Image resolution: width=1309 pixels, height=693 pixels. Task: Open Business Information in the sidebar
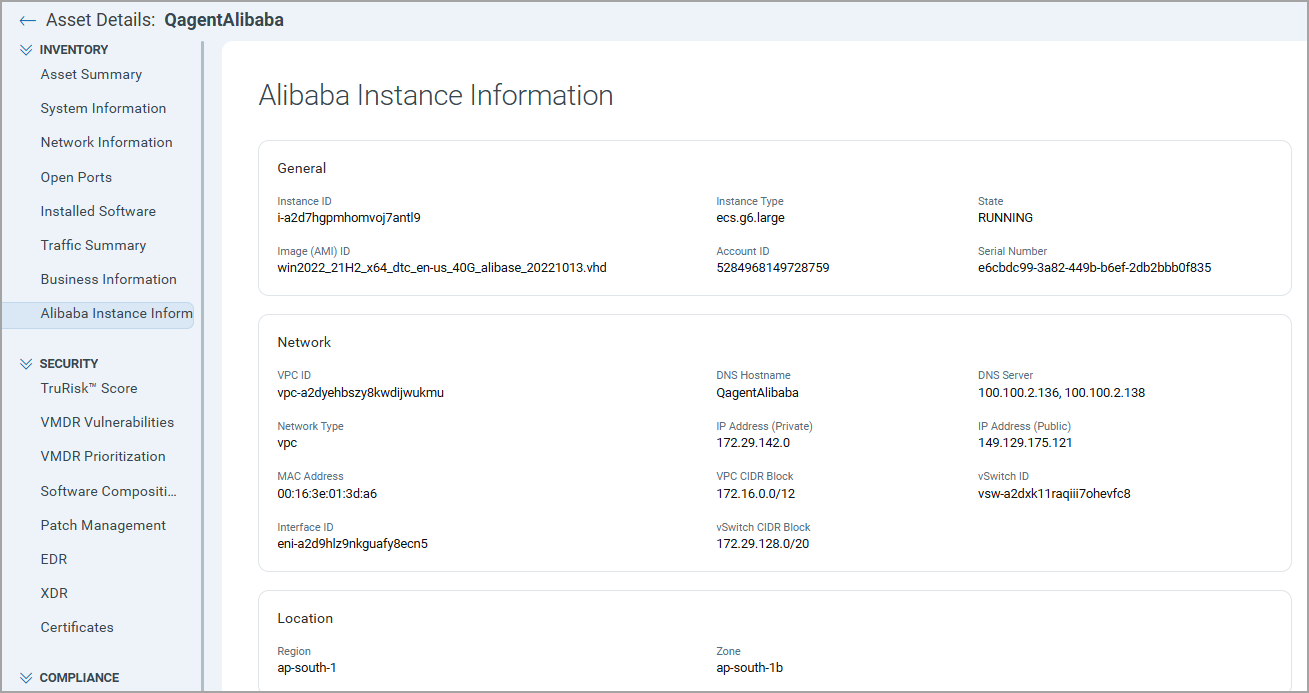click(x=108, y=279)
